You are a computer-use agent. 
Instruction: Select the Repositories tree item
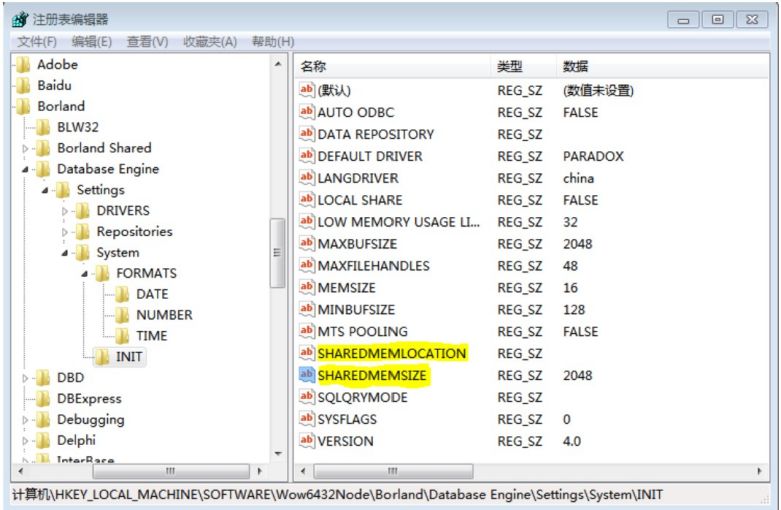134,231
